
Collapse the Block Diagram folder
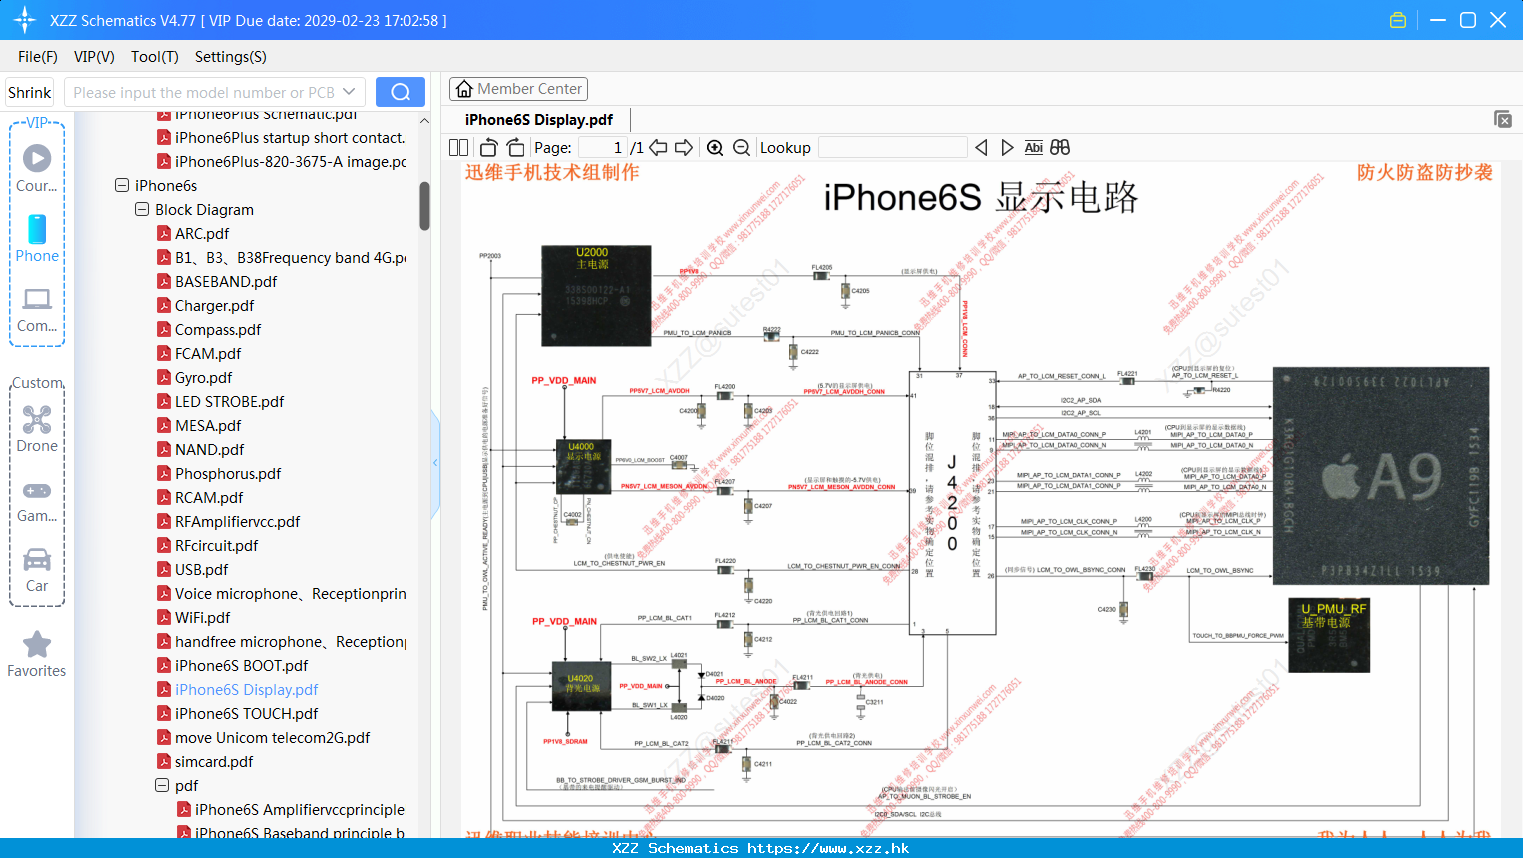pos(142,209)
